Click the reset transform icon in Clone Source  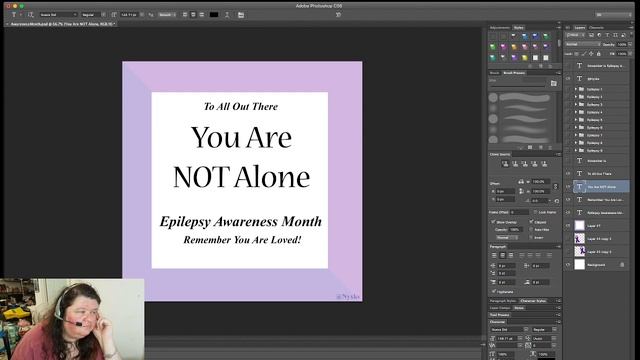[x=556, y=201]
